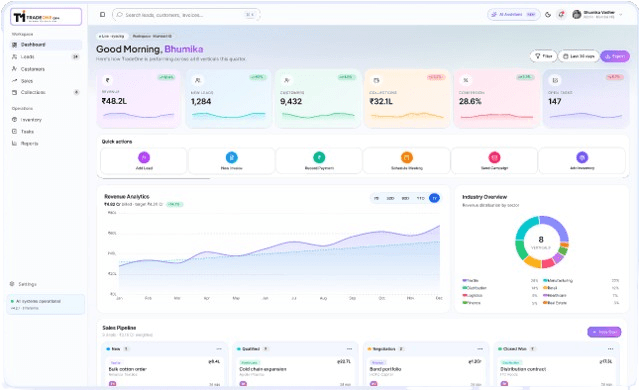Click the Collections count badge in sidebar
Image resolution: width=639 pixels, height=390 pixels.
point(76,93)
